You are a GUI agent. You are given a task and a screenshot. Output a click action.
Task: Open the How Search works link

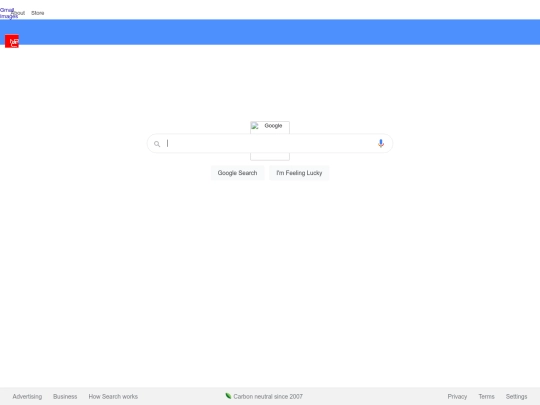tap(113, 396)
